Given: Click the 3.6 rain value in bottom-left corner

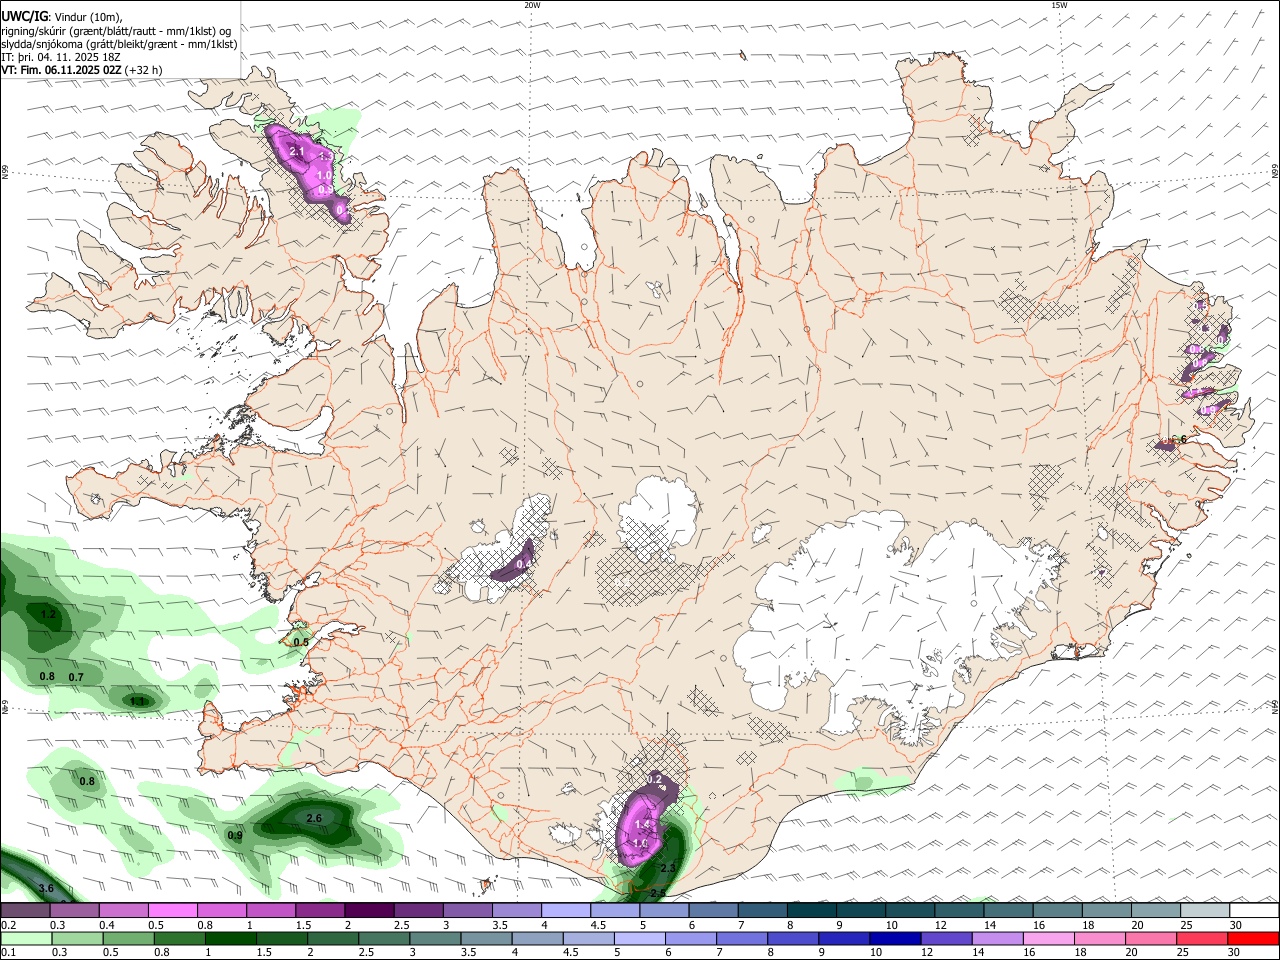Looking at the screenshot, I should coord(45,888).
